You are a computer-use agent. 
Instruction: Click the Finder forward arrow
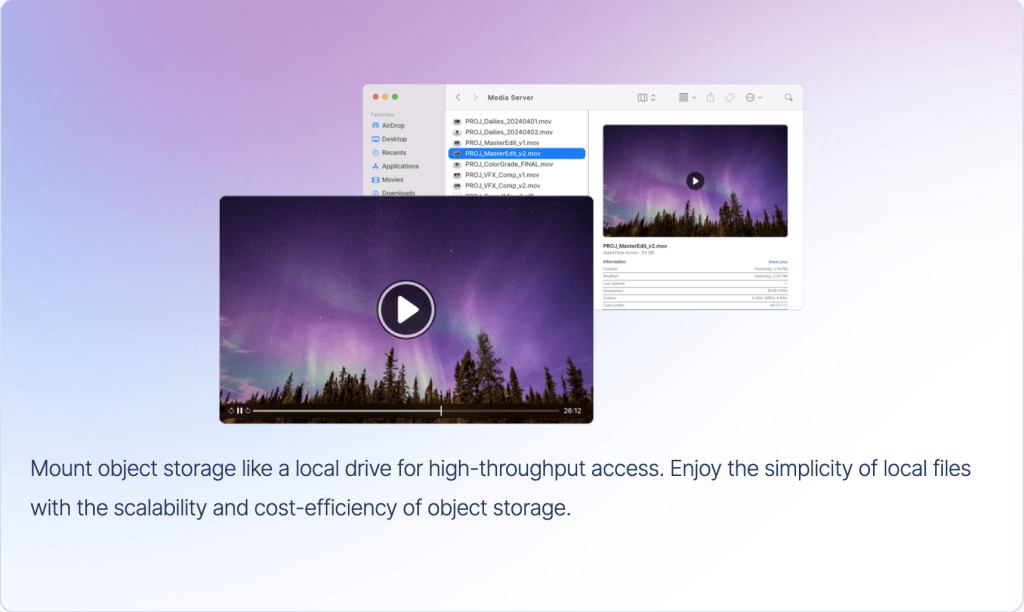[x=475, y=98]
